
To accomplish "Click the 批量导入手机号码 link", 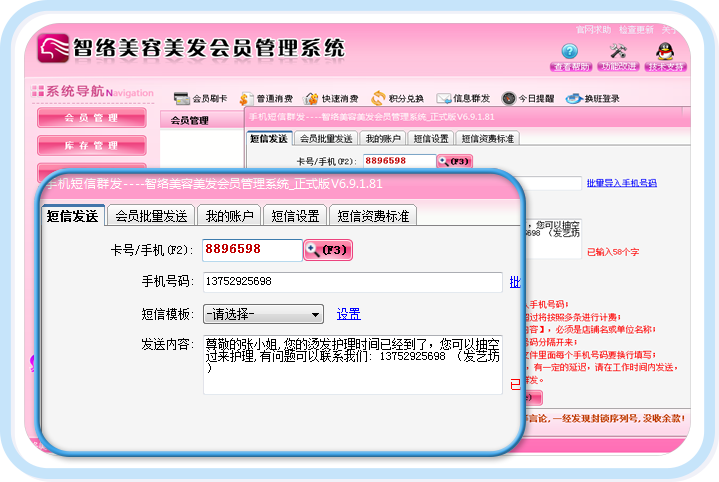I will pos(622,183).
